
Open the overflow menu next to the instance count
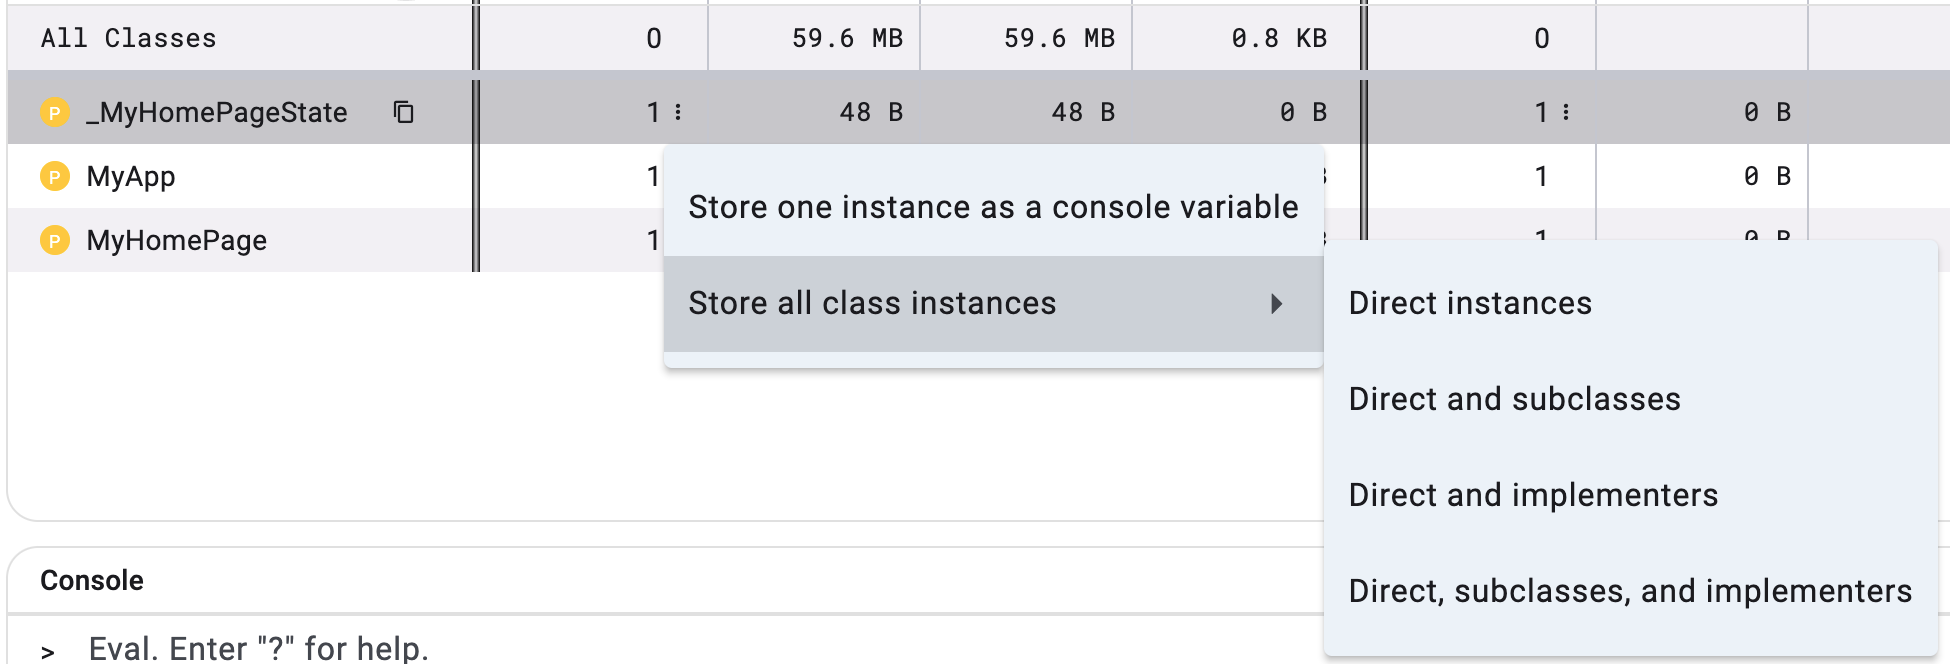pos(678,112)
